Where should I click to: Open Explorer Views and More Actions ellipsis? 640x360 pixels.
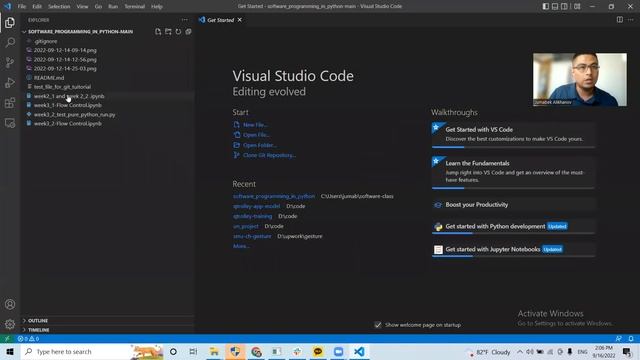(x=184, y=20)
